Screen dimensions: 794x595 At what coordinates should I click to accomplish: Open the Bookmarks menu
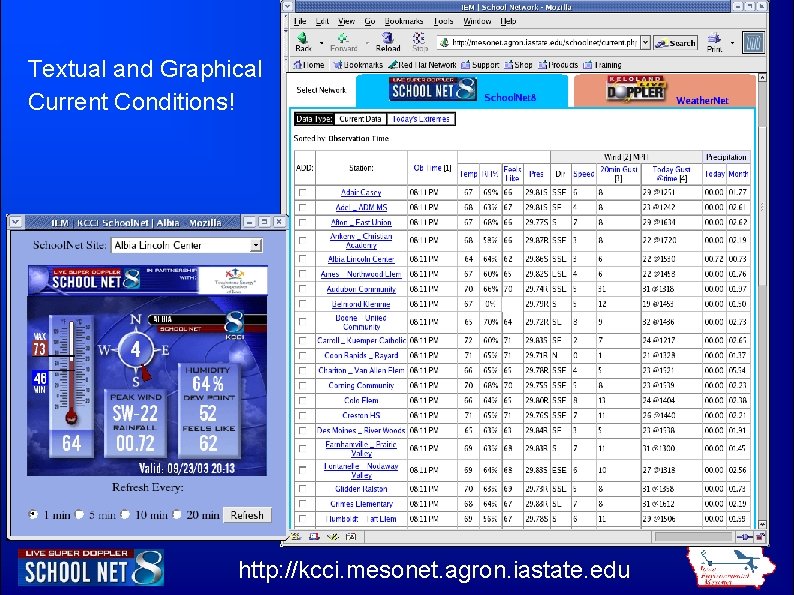click(x=404, y=21)
